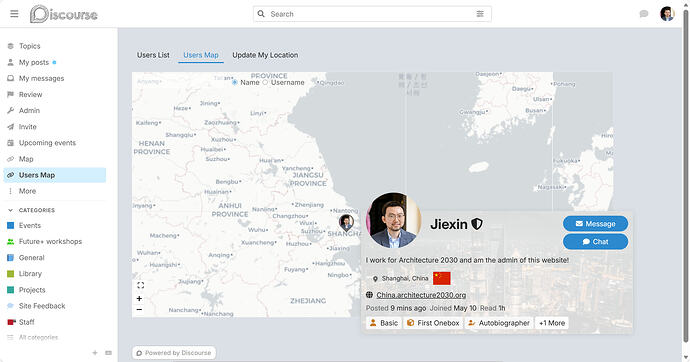The height and width of the screenshot is (362, 690).
Task: Click the Powered by Discourse button
Action: [x=174, y=353]
